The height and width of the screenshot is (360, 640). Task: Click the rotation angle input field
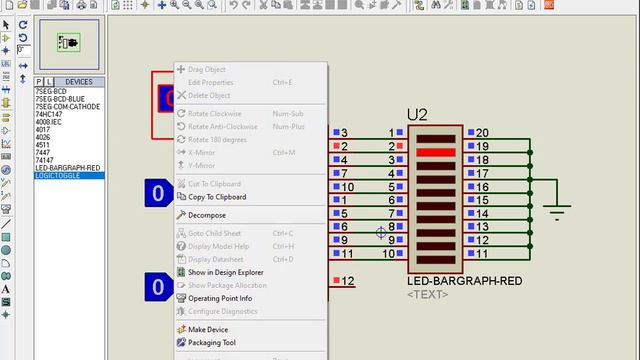[x=24, y=50]
